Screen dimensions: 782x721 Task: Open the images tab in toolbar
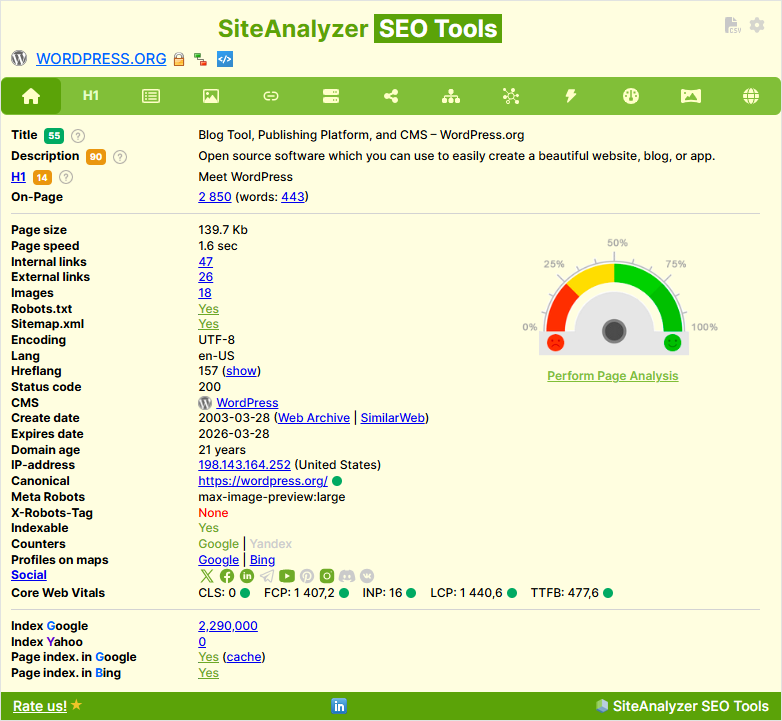[x=211, y=96]
